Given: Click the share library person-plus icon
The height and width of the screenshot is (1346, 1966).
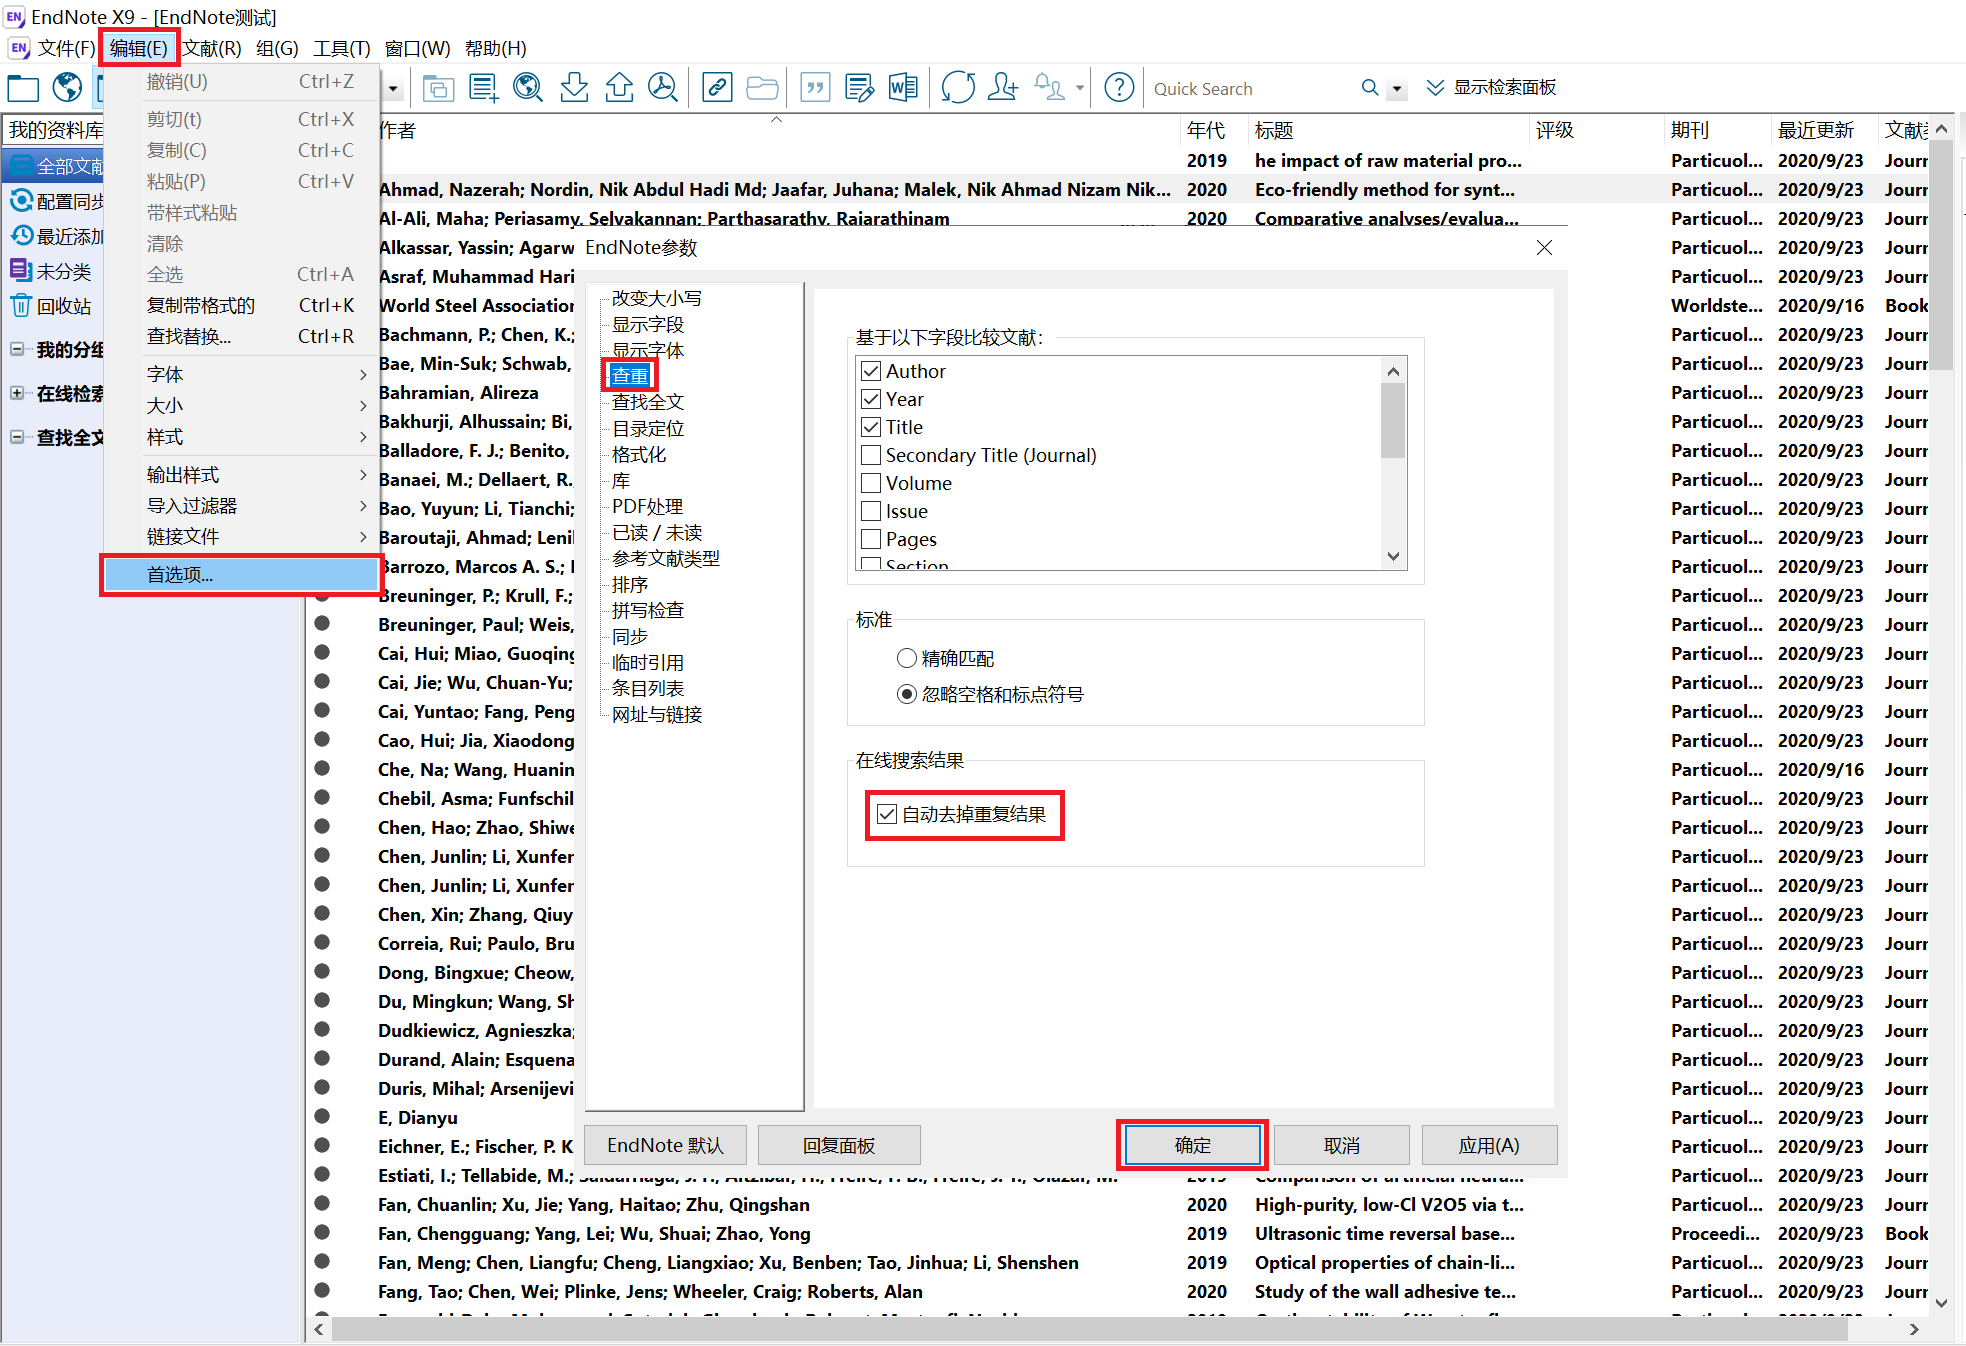Looking at the screenshot, I should pos(1002,88).
